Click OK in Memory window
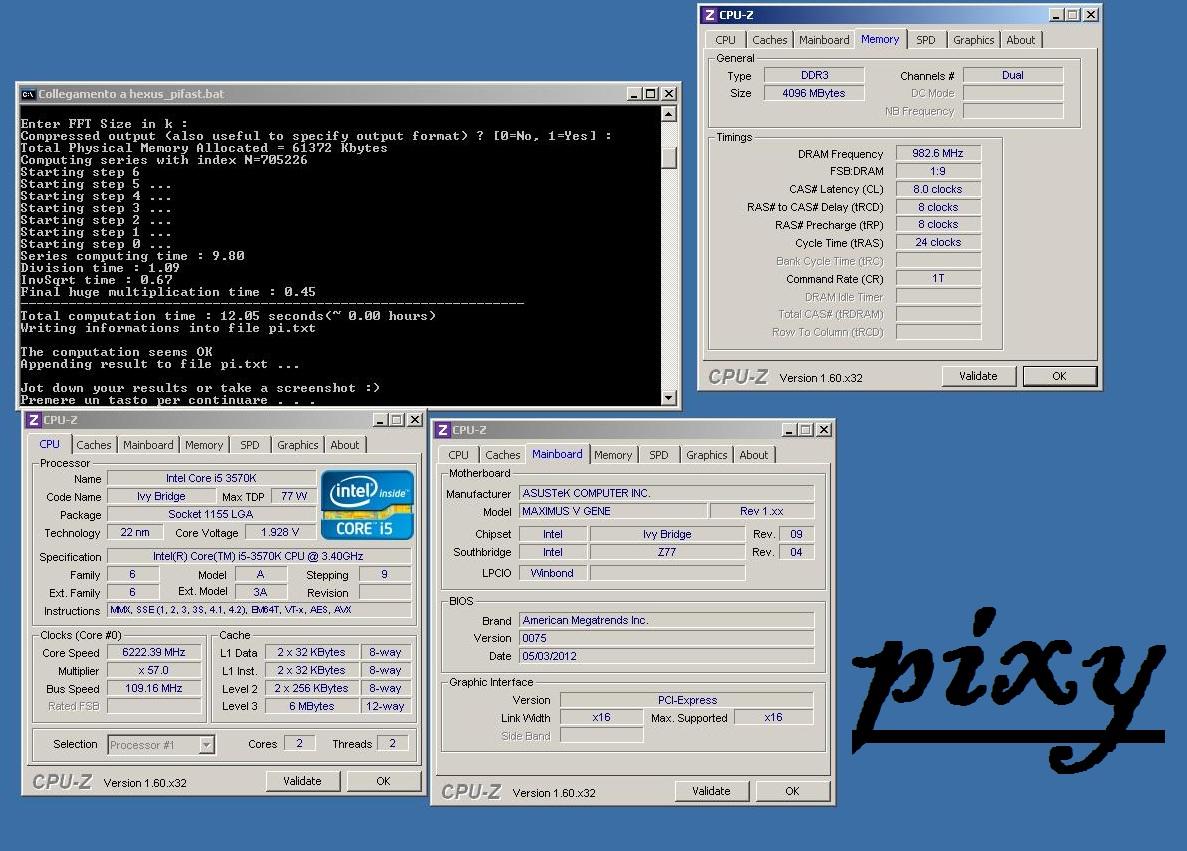The image size is (1187, 851). click(1059, 376)
